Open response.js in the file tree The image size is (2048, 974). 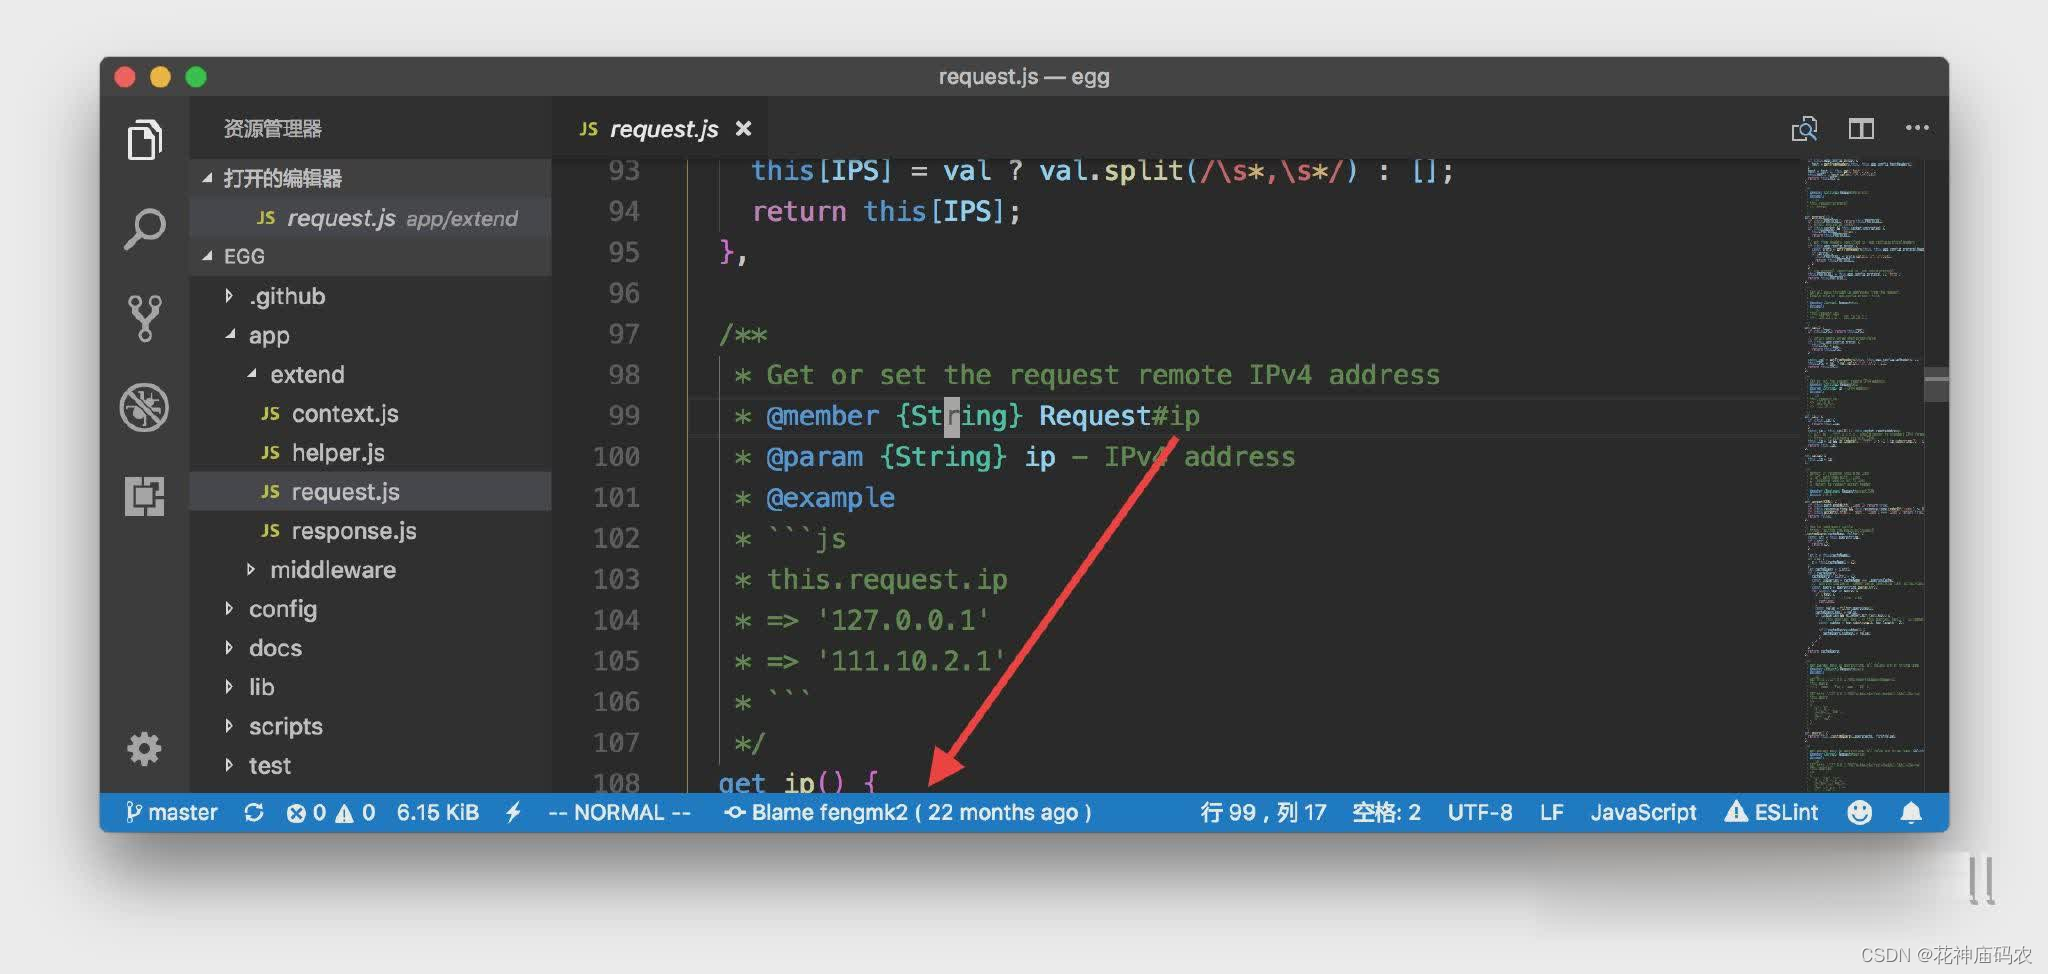click(370, 530)
